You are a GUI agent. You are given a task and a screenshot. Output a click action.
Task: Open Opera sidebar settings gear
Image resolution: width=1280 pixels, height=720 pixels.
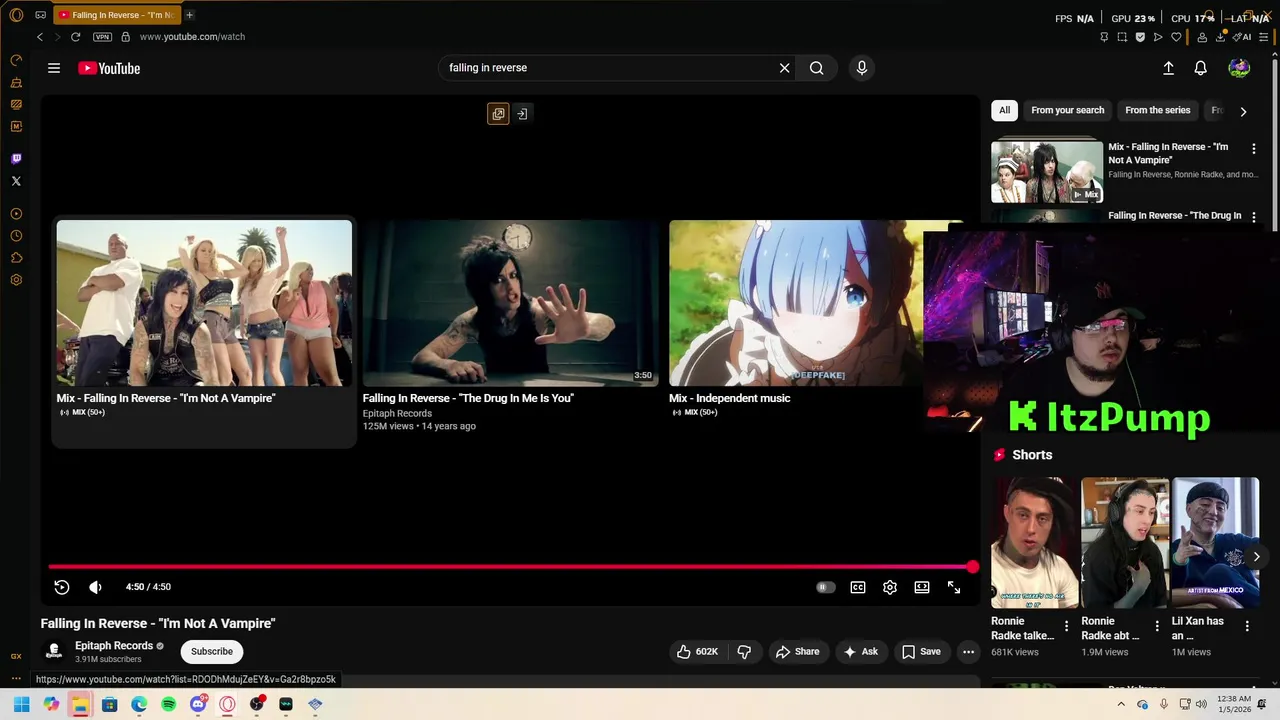tap(16, 280)
